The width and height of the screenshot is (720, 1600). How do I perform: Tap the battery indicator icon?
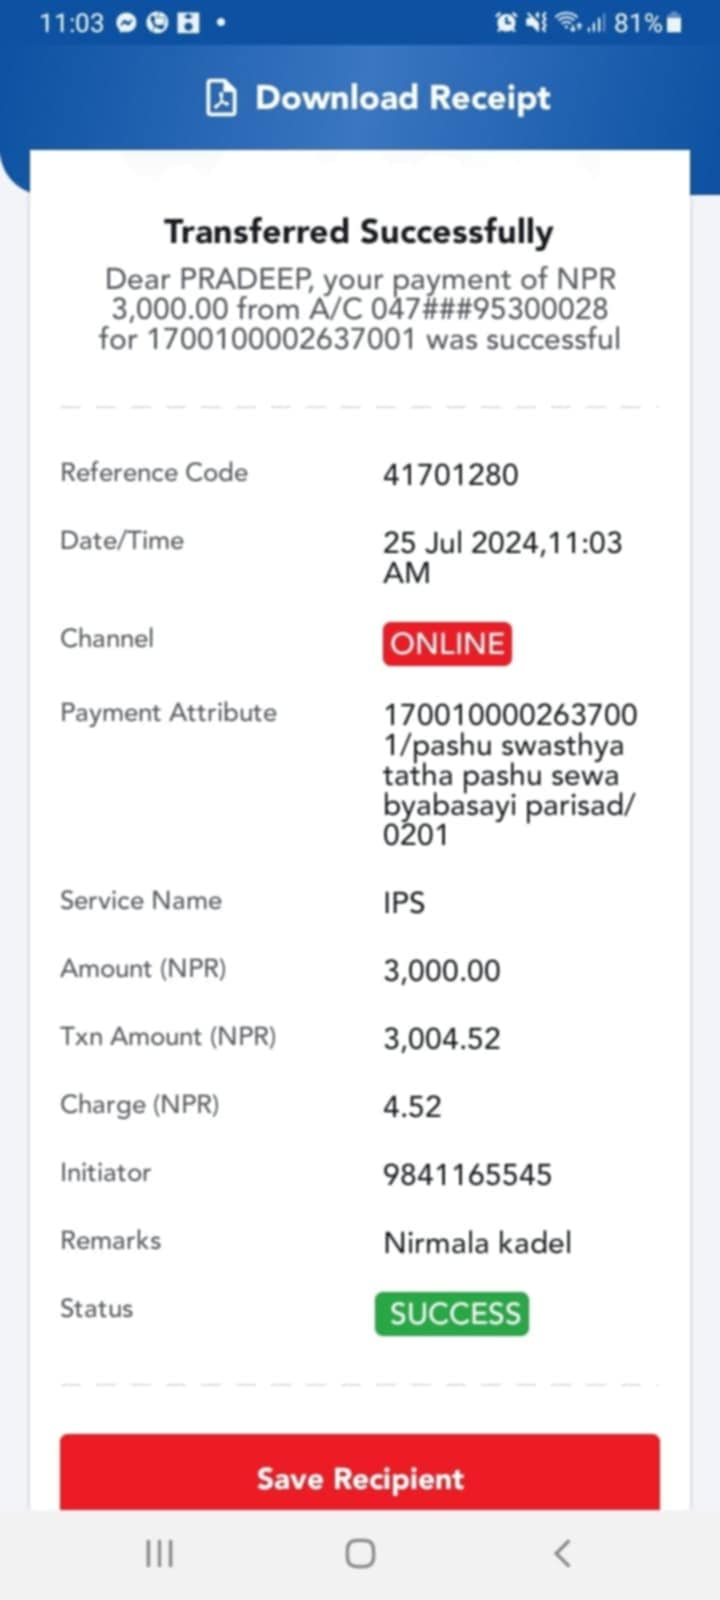coord(675,23)
